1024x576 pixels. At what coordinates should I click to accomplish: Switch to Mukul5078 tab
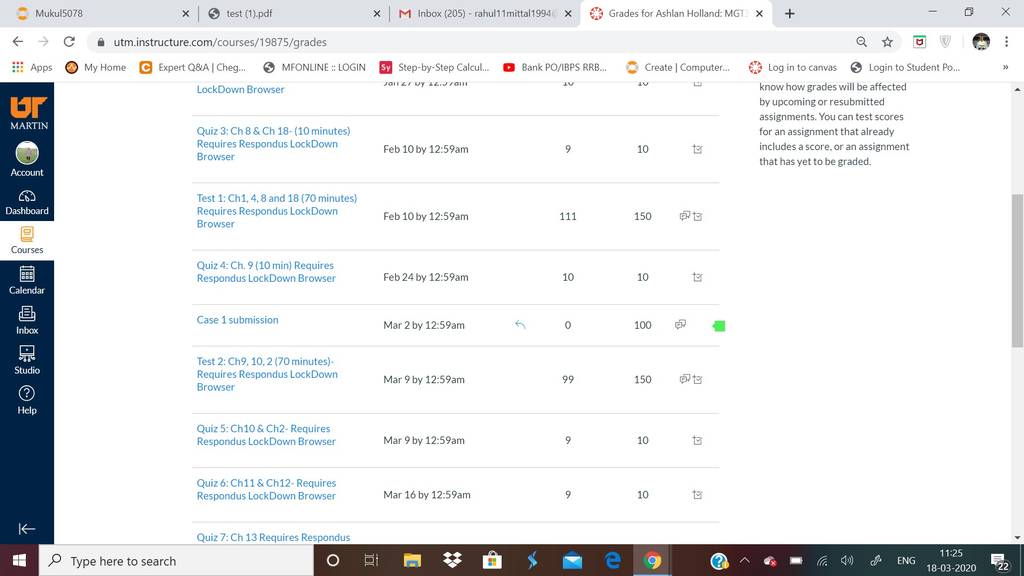(x=104, y=13)
